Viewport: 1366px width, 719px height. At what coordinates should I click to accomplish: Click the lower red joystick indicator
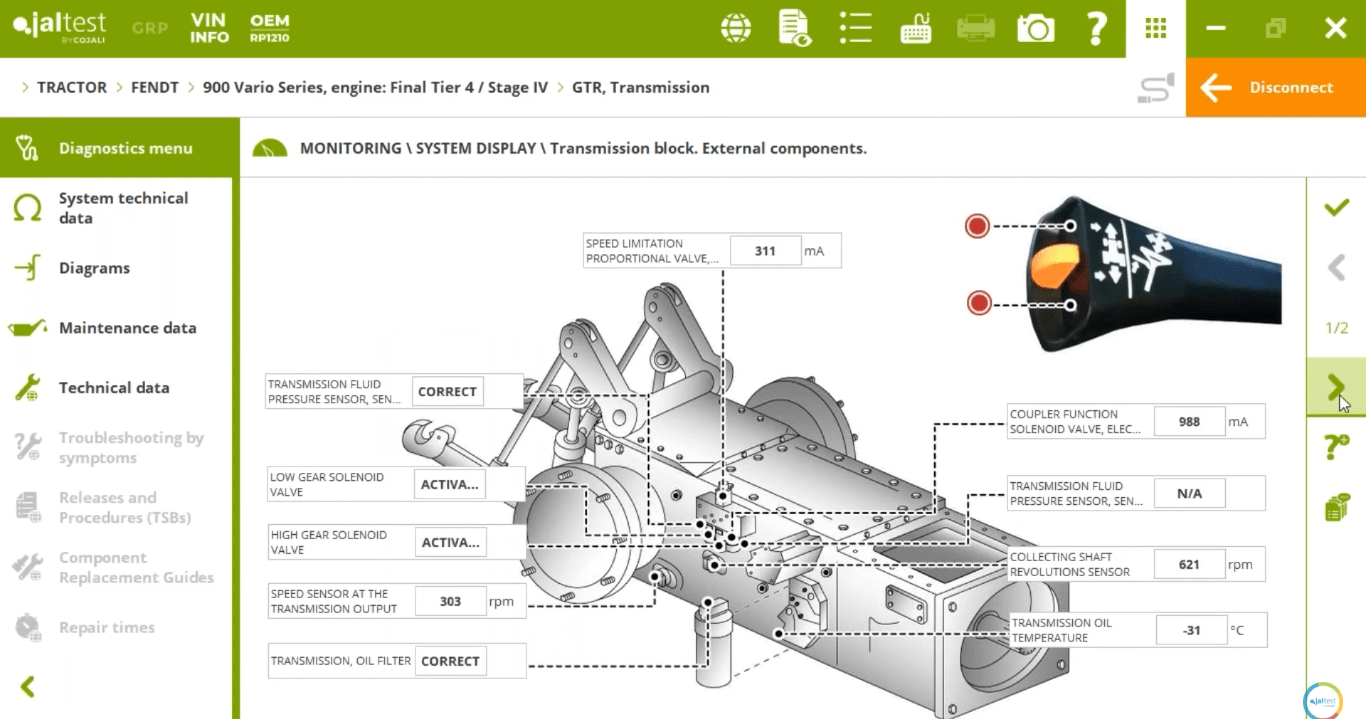978,302
